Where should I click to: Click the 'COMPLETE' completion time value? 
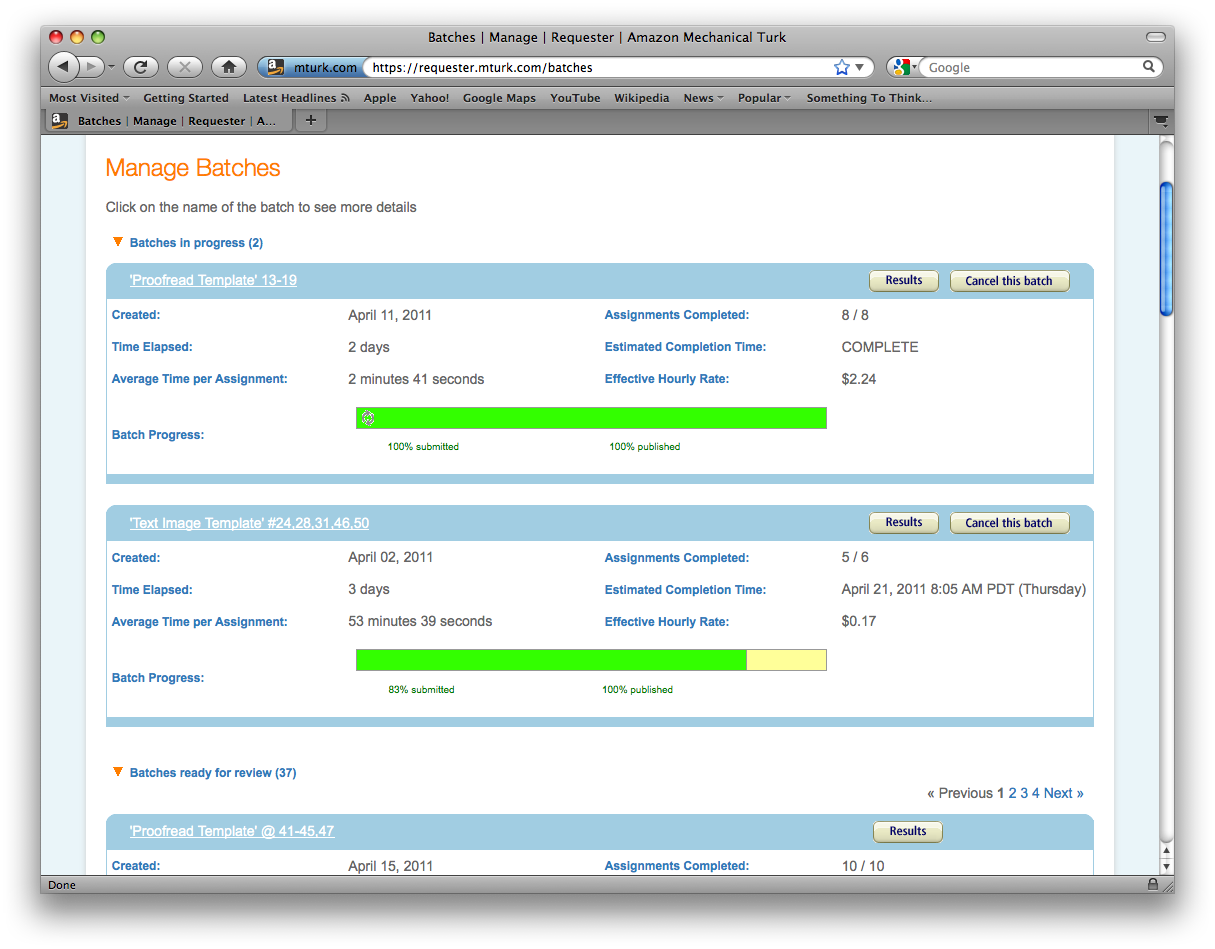pos(880,347)
